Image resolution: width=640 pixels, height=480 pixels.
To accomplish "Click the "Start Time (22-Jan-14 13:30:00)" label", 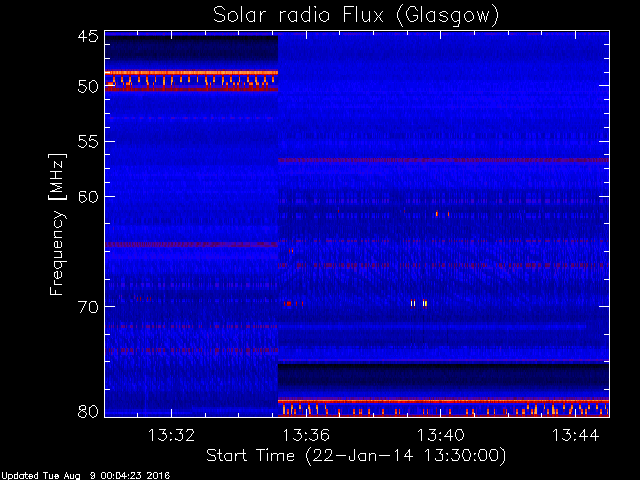I will coord(356,456).
